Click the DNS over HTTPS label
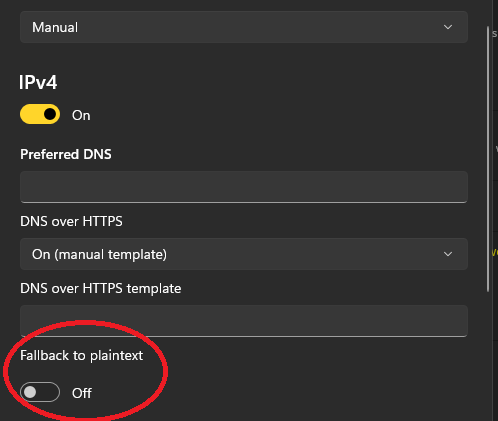 click(x=71, y=221)
